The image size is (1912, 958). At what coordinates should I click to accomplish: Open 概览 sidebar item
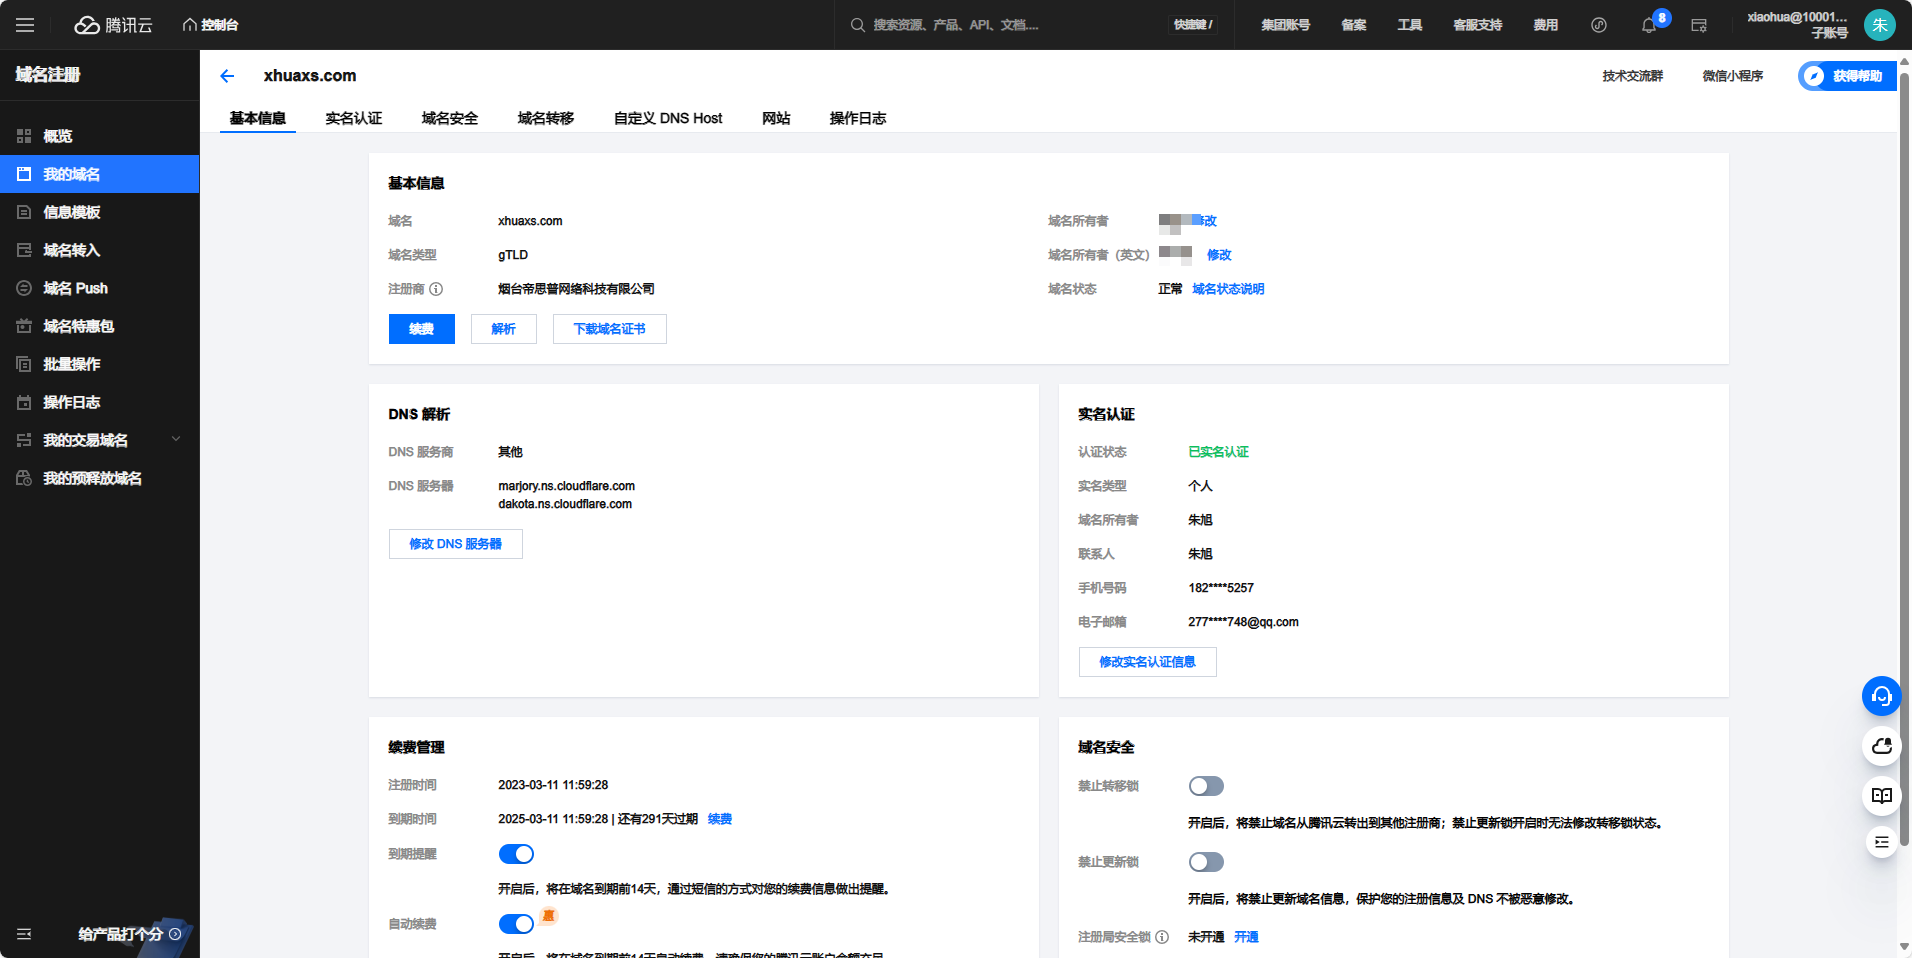100,136
